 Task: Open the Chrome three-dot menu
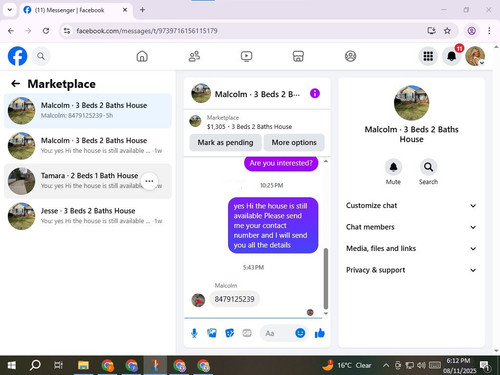(x=489, y=31)
